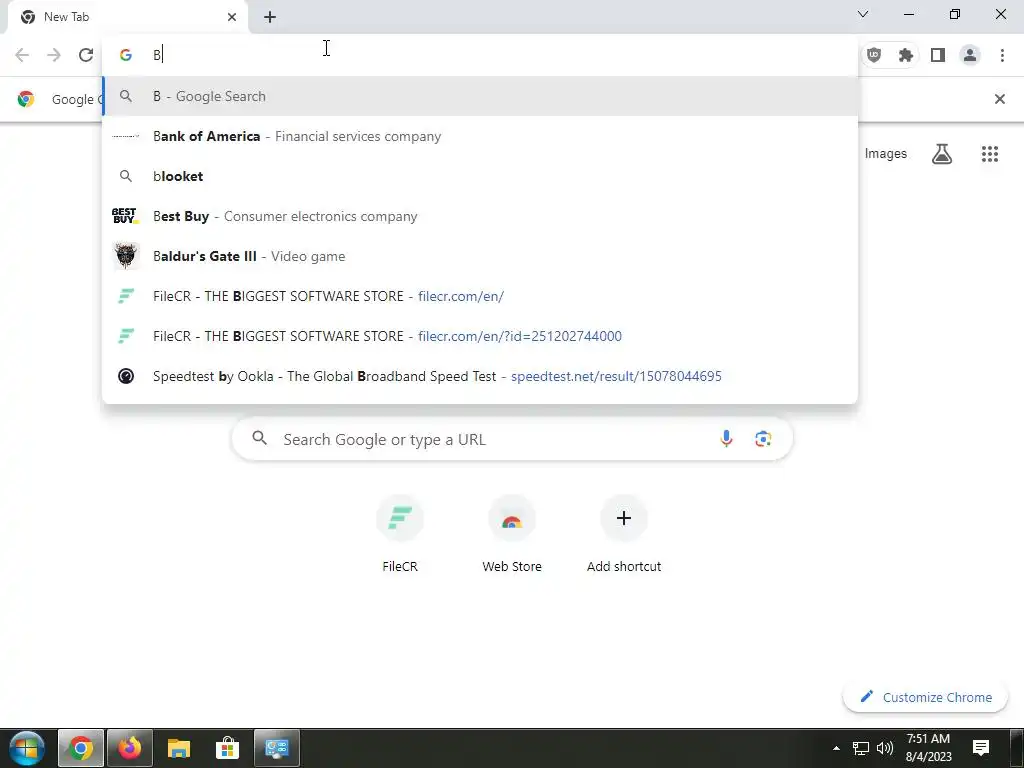Open the FileCR shortcut tile
This screenshot has width=1024, height=768.
[400, 534]
